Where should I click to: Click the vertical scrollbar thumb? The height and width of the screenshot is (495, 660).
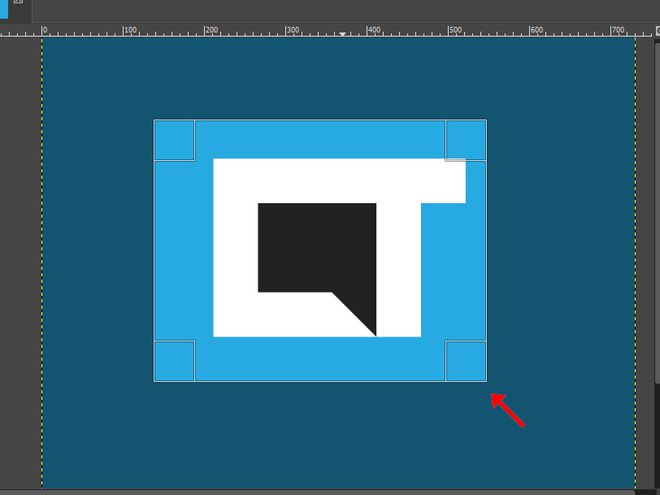click(657, 212)
